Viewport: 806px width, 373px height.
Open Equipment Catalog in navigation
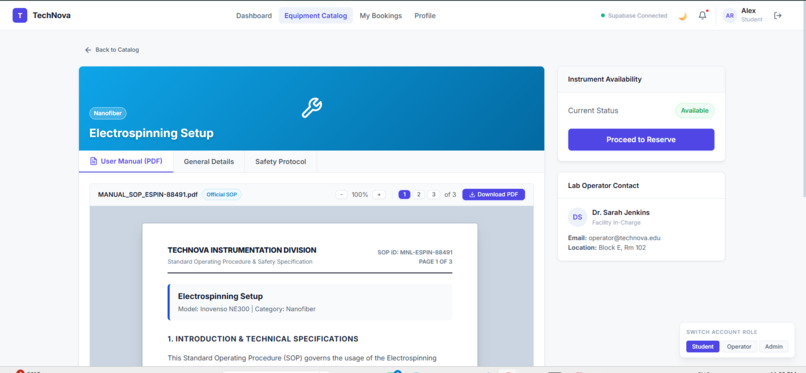(x=316, y=16)
